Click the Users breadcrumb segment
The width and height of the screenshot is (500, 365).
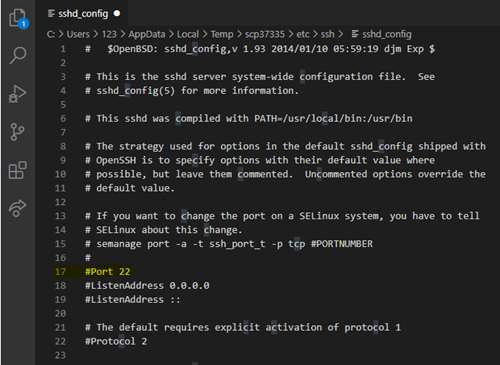tap(78, 34)
